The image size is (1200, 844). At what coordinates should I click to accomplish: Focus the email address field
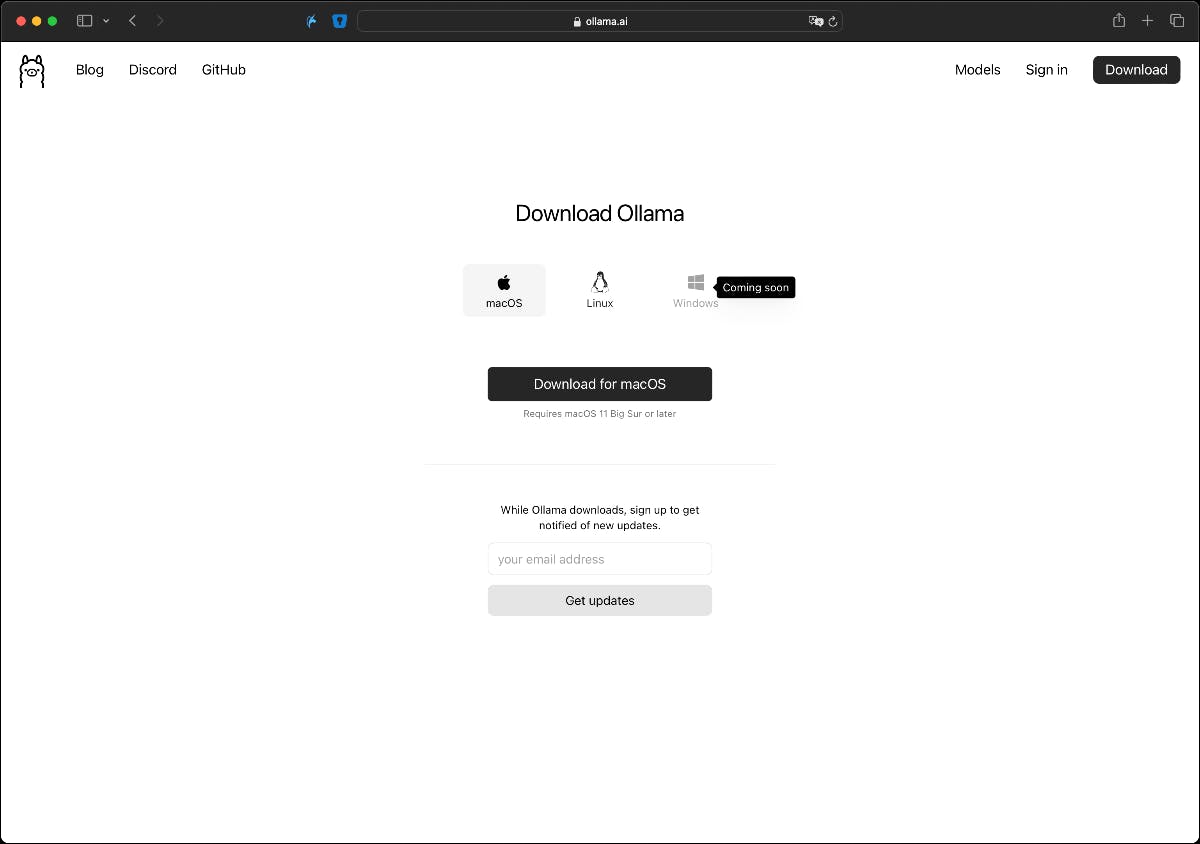pyautogui.click(x=600, y=559)
